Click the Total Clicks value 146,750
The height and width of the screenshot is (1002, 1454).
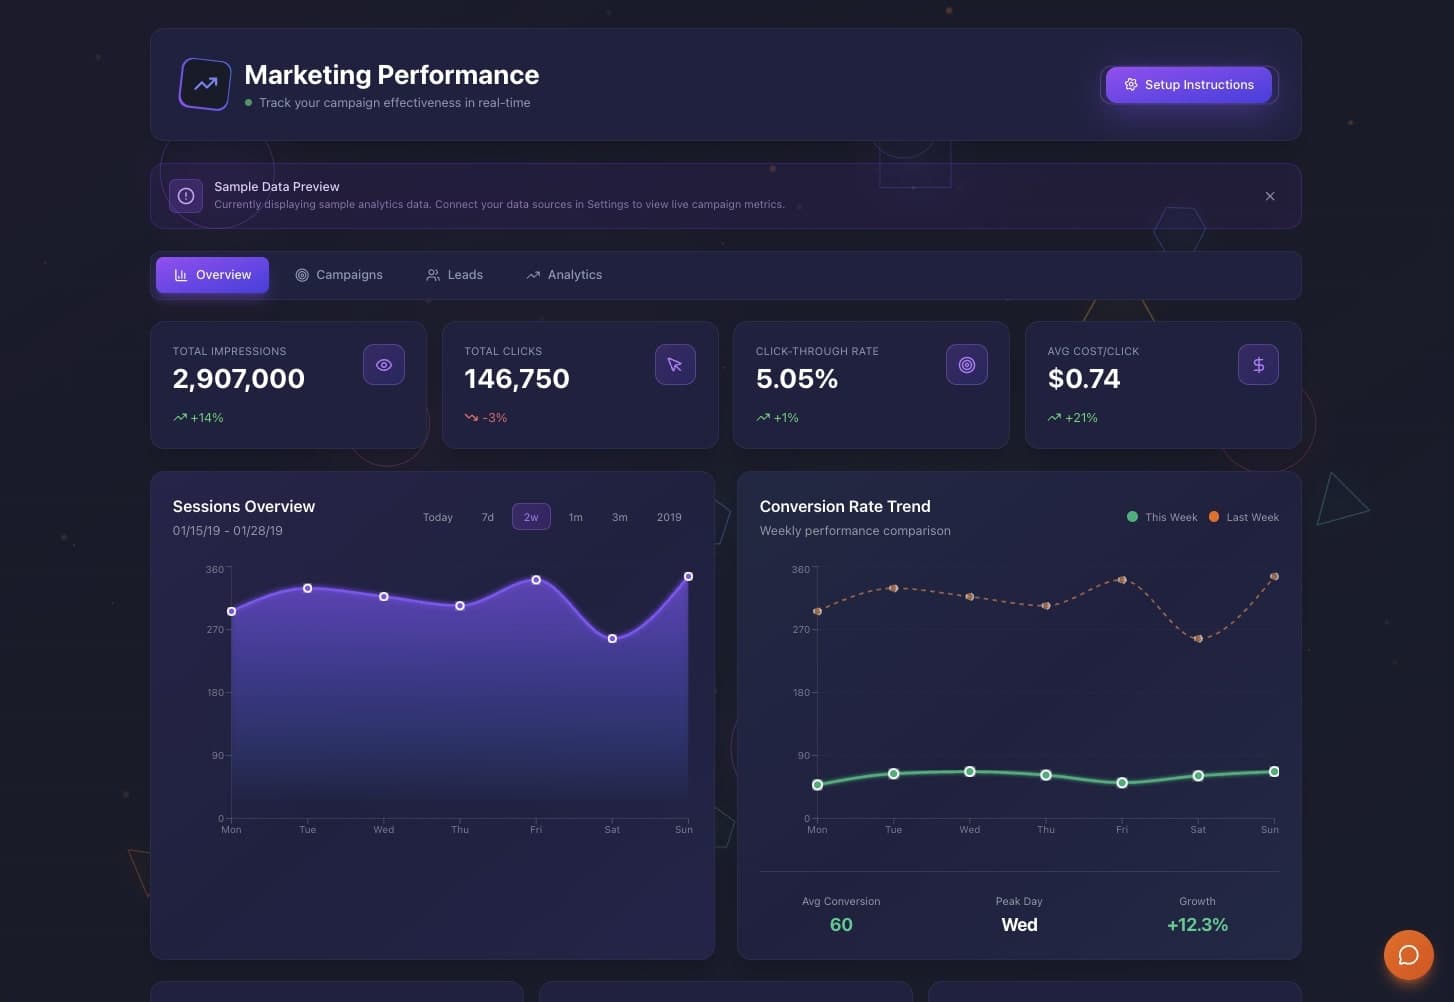coord(517,379)
